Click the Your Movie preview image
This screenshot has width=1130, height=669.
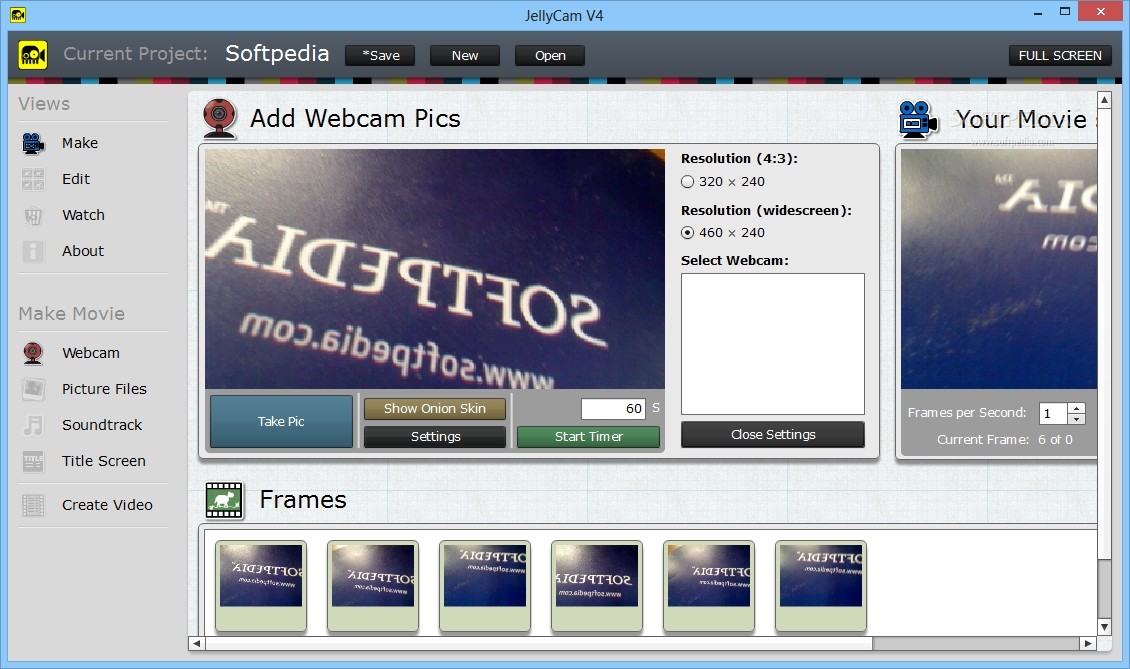(999, 269)
